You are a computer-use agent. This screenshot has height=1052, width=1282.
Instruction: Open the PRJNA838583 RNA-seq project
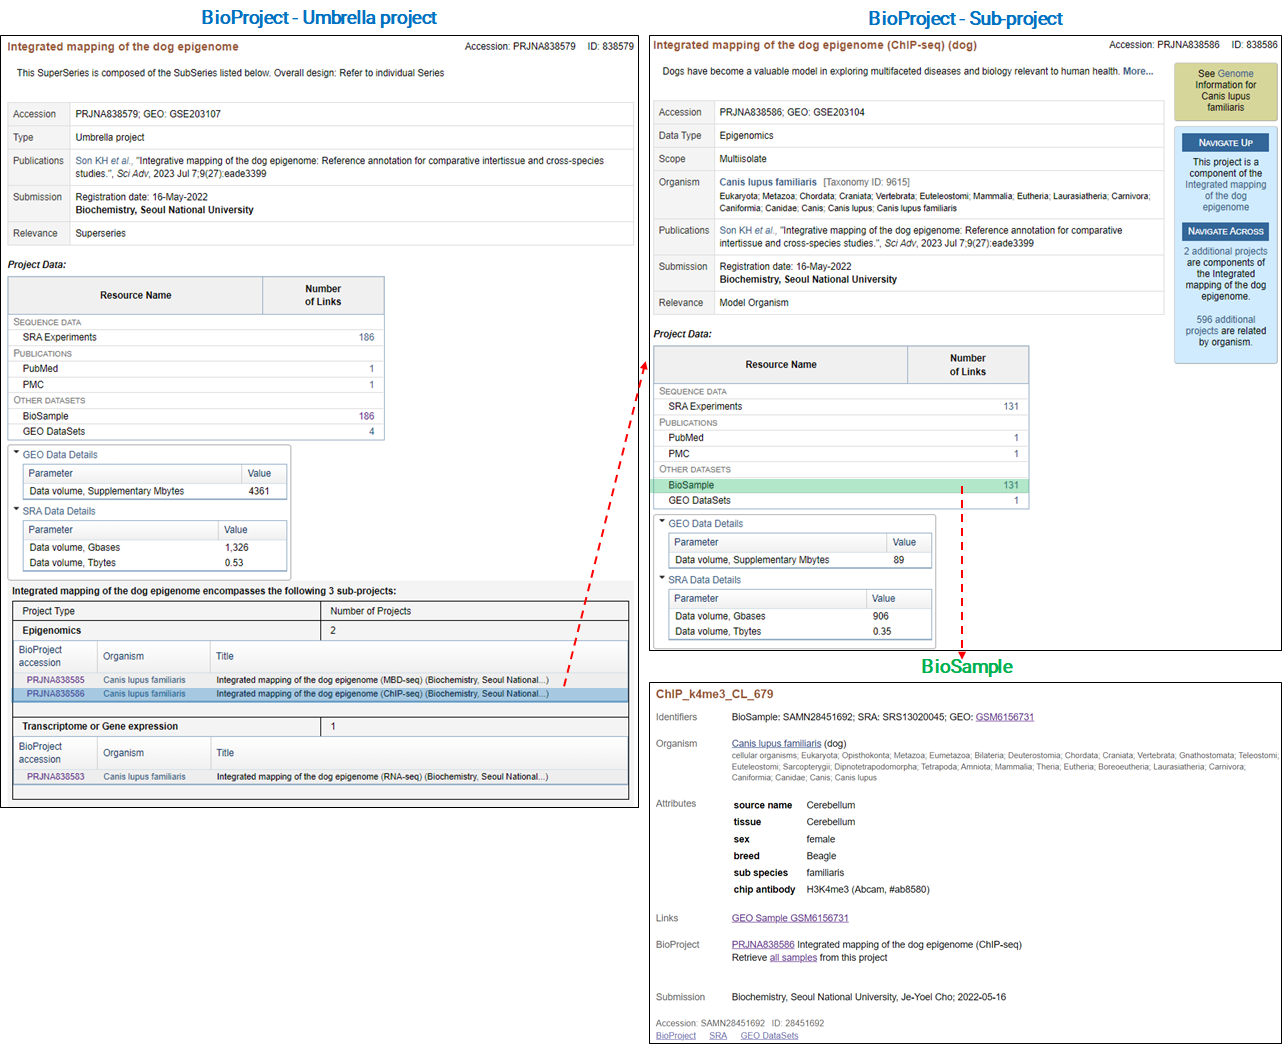(56, 777)
